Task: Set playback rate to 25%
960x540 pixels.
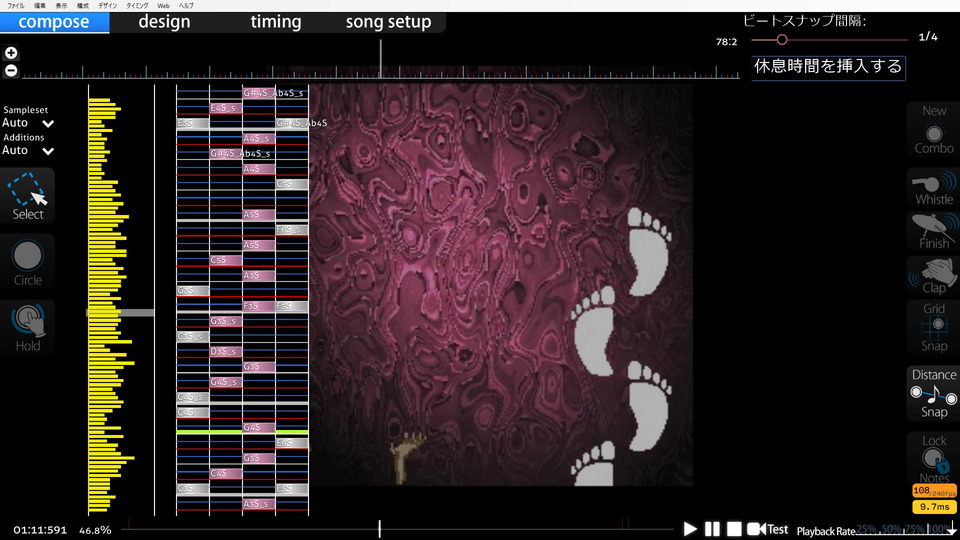Action: [865, 529]
